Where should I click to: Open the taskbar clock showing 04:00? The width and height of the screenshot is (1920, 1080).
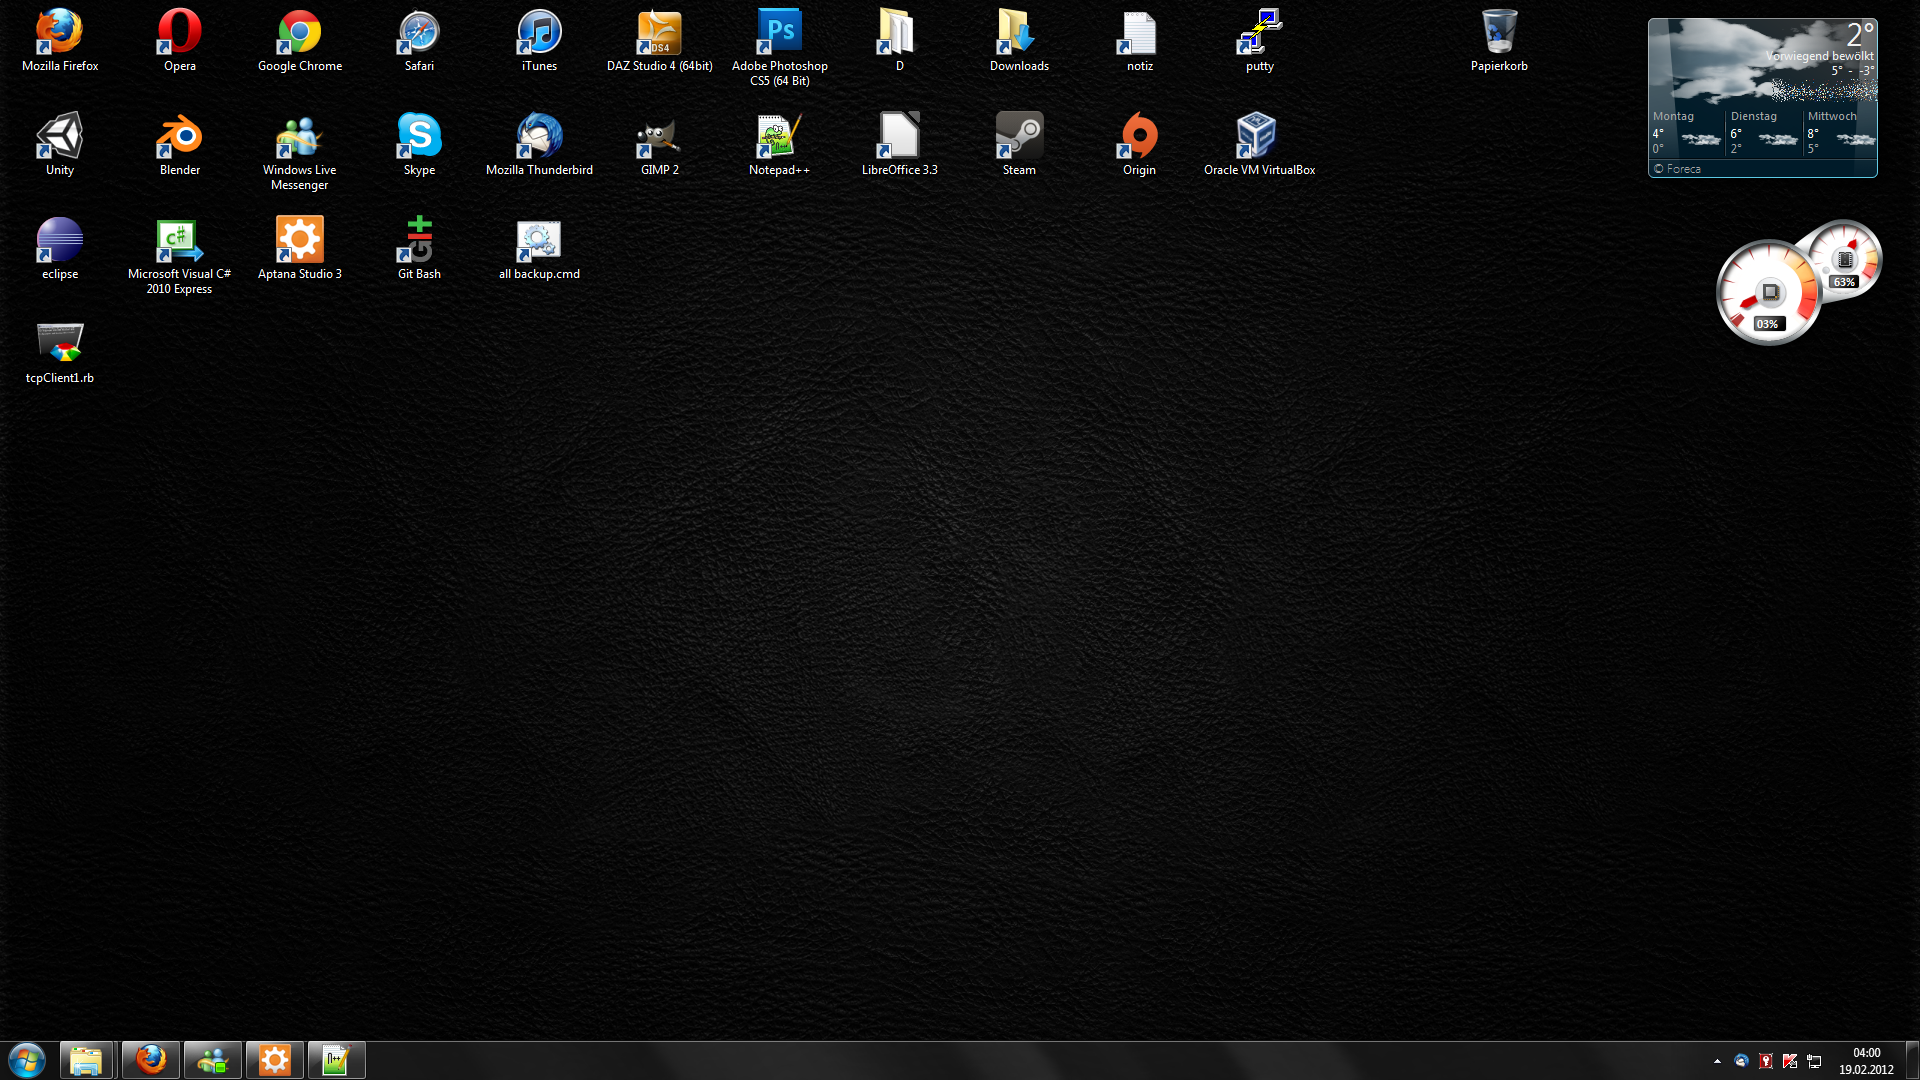pyautogui.click(x=1866, y=1061)
